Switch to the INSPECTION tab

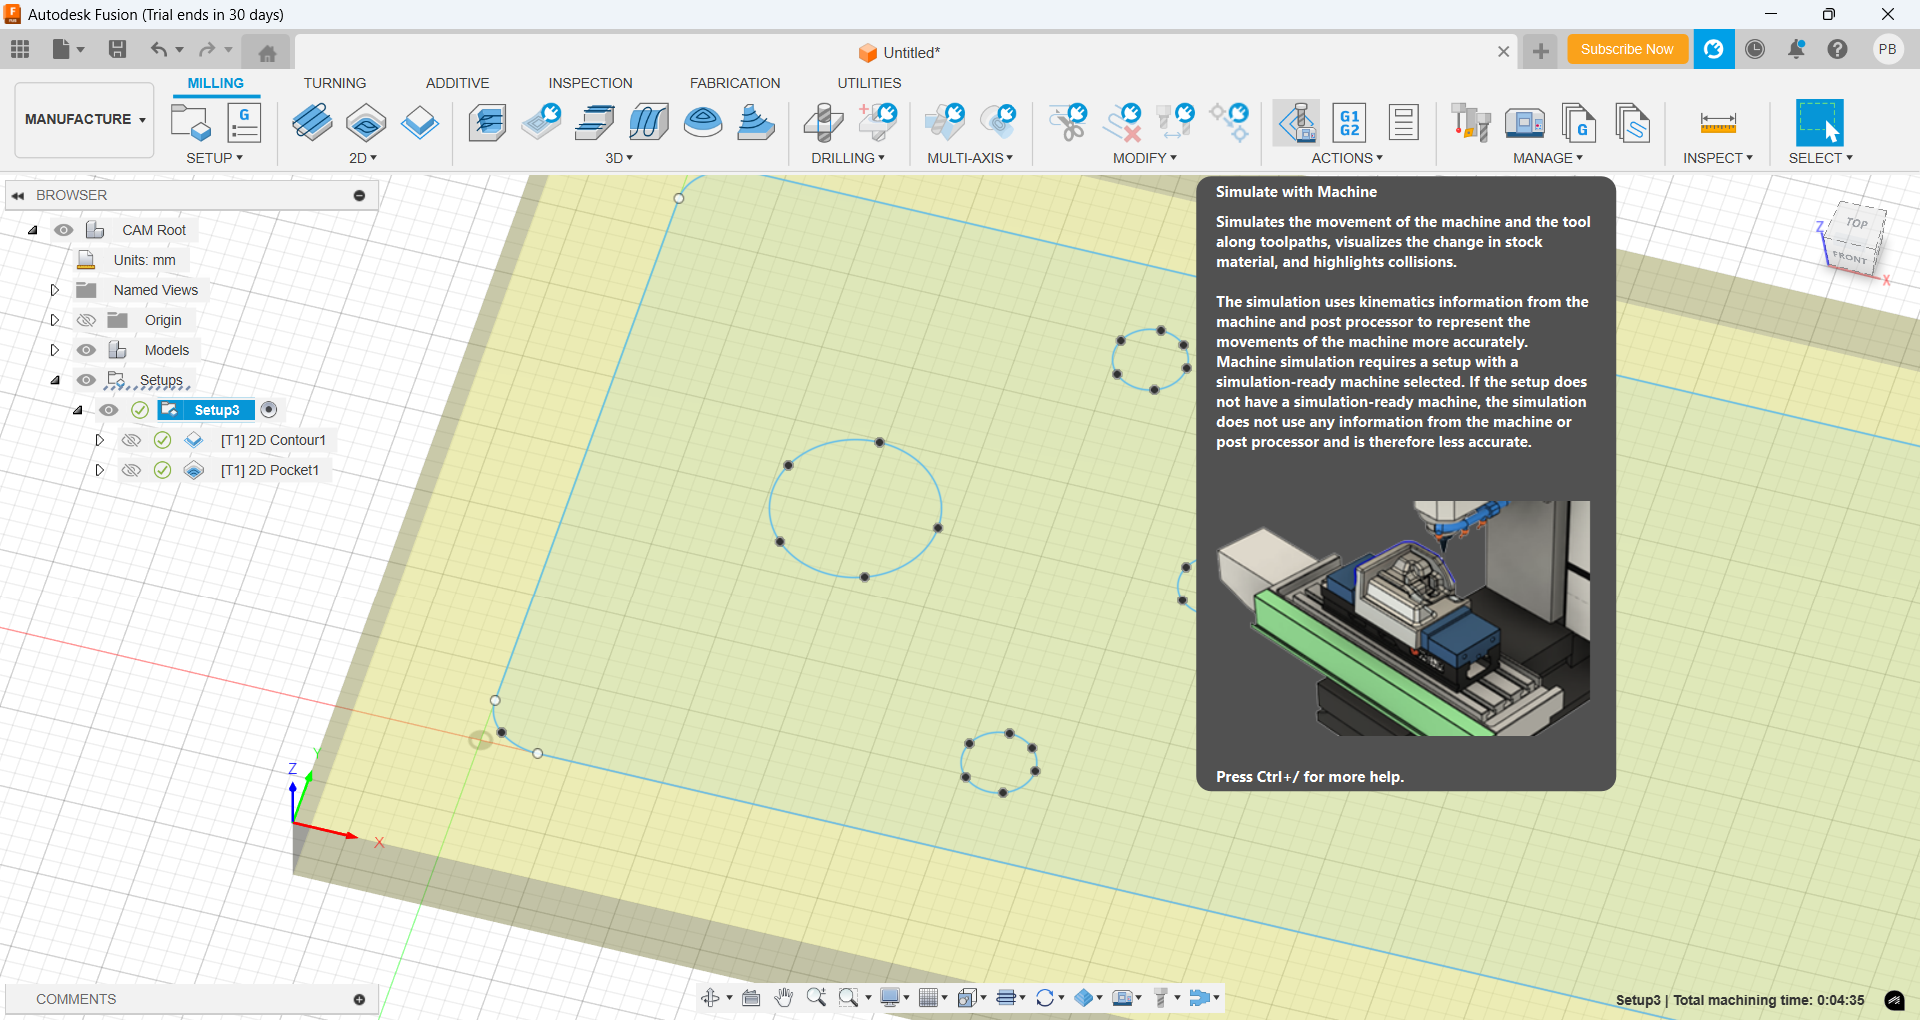[590, 83]
